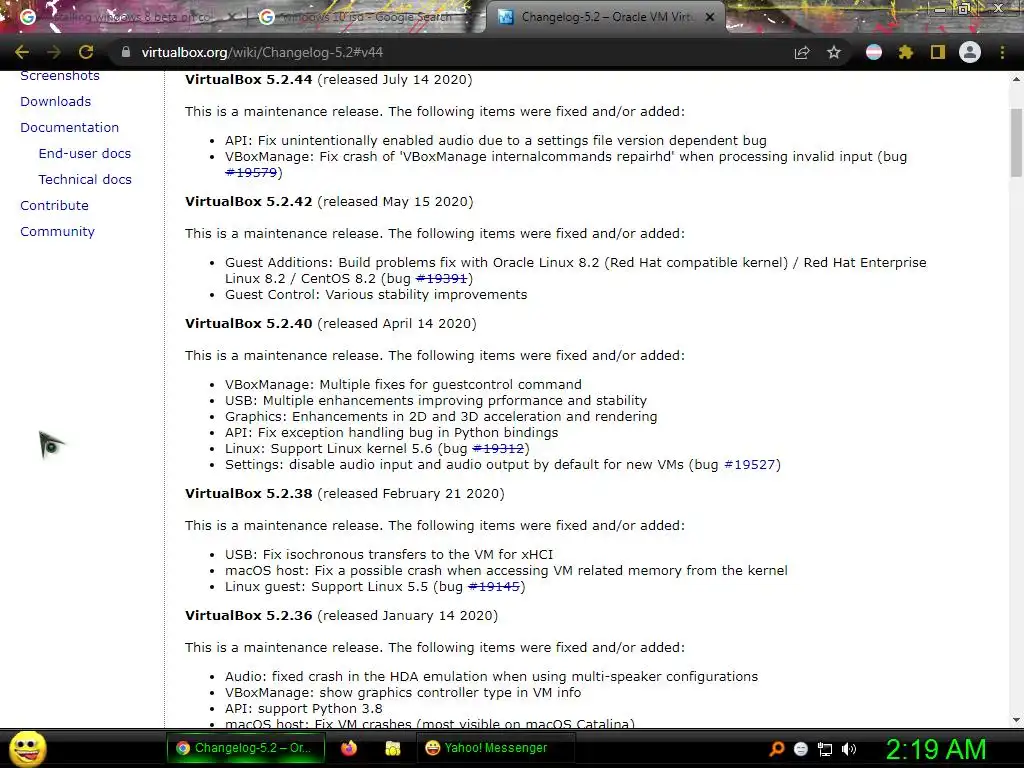Go back with the browser back arrow
1024x768 pixels.
pyautogui.click(x=22, y=52)
